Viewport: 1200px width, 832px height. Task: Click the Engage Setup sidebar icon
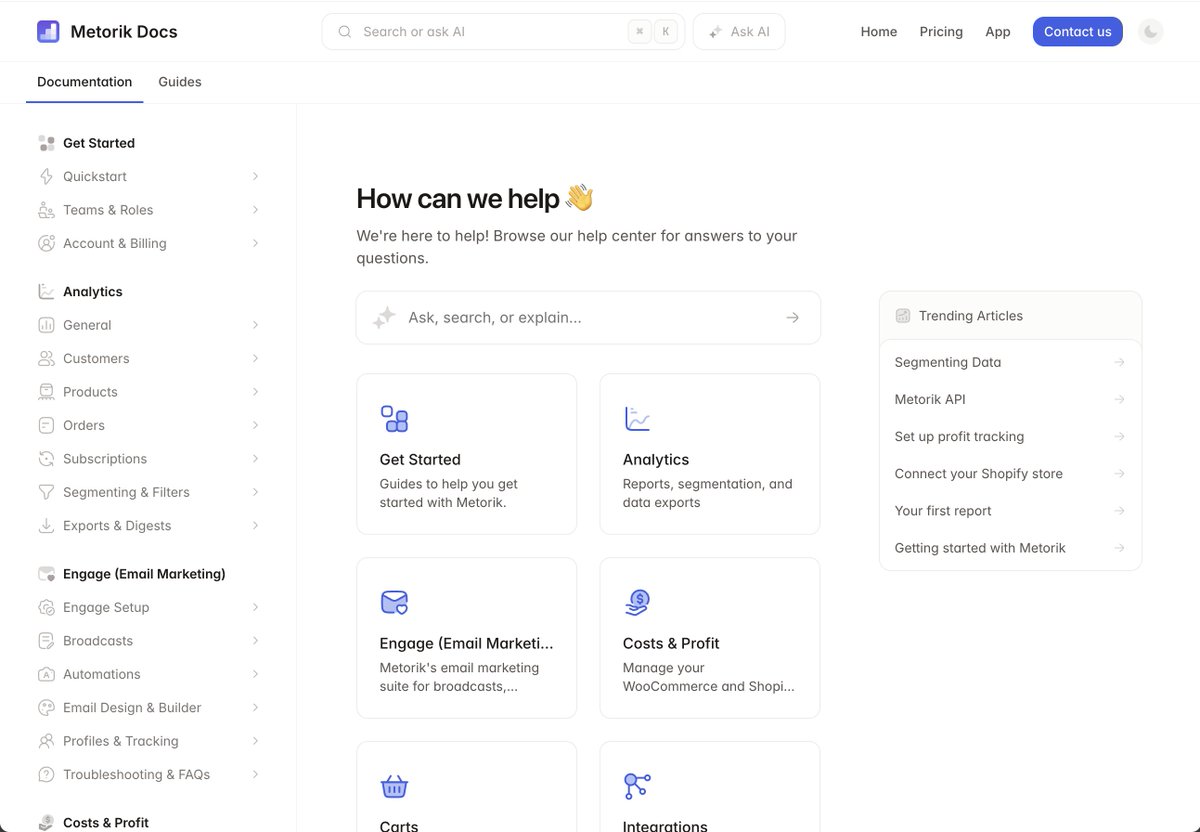[x=46, y=607]
